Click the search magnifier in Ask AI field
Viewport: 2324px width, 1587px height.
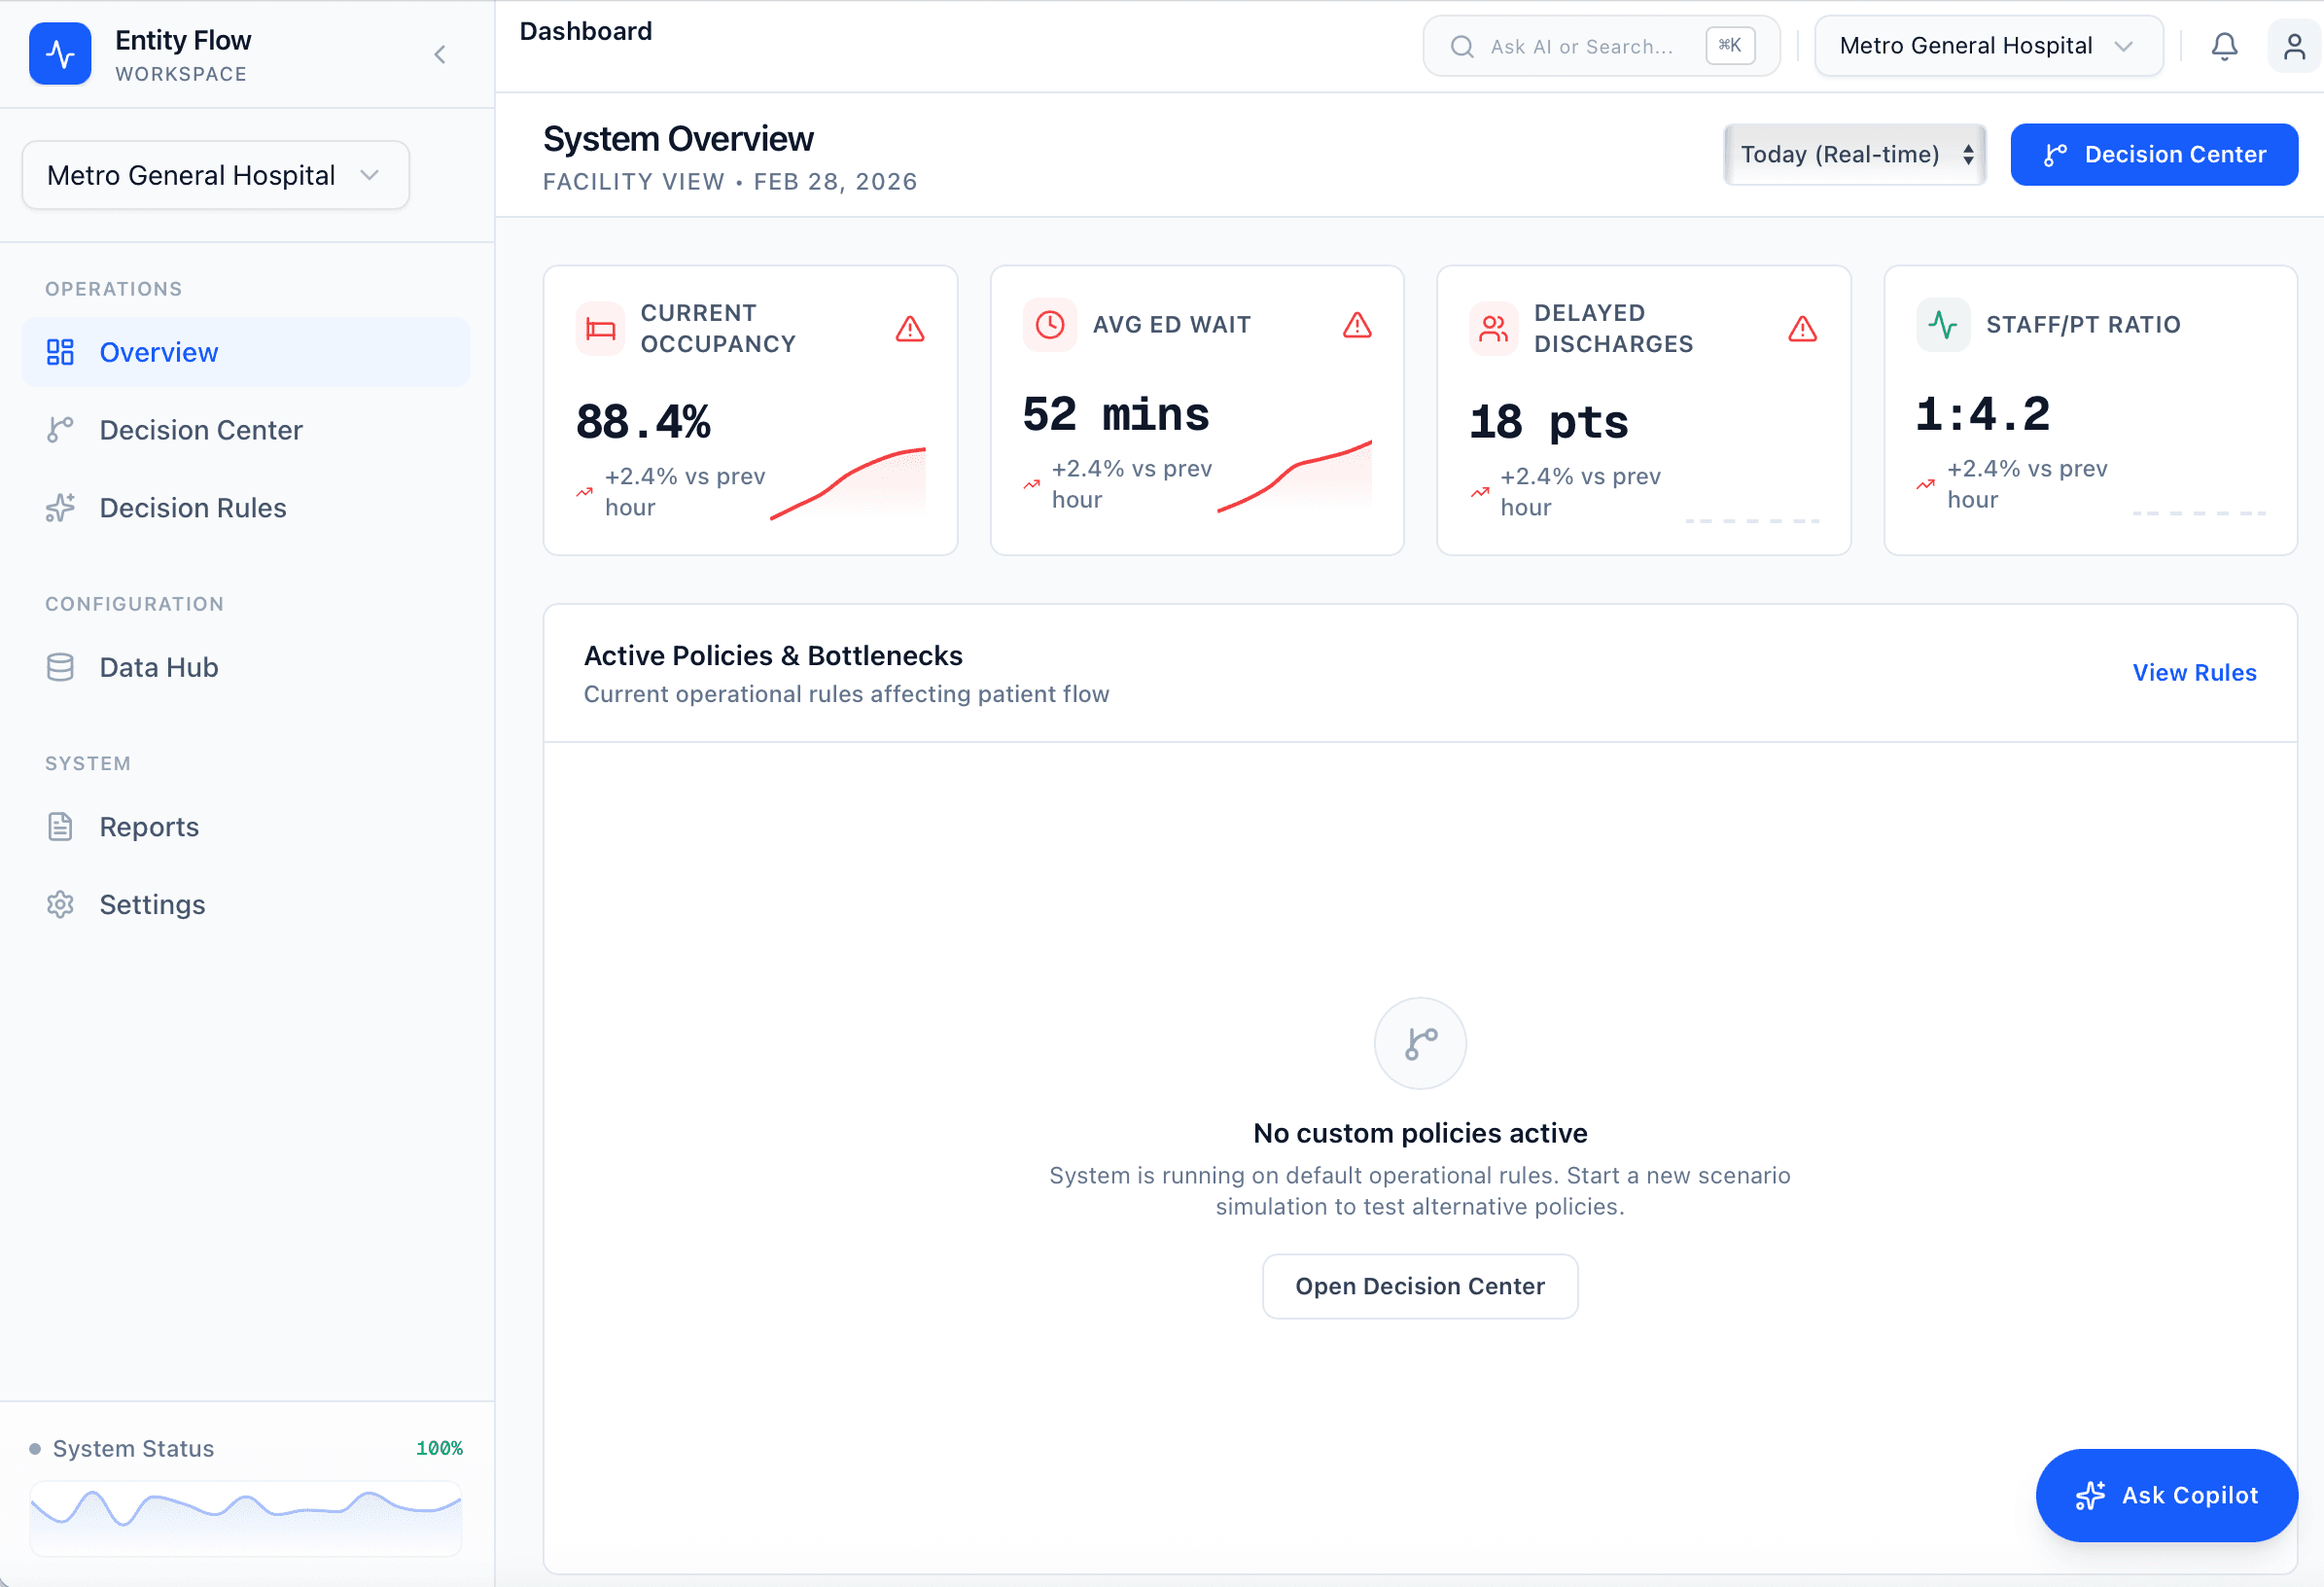(x=1462, y=46)
